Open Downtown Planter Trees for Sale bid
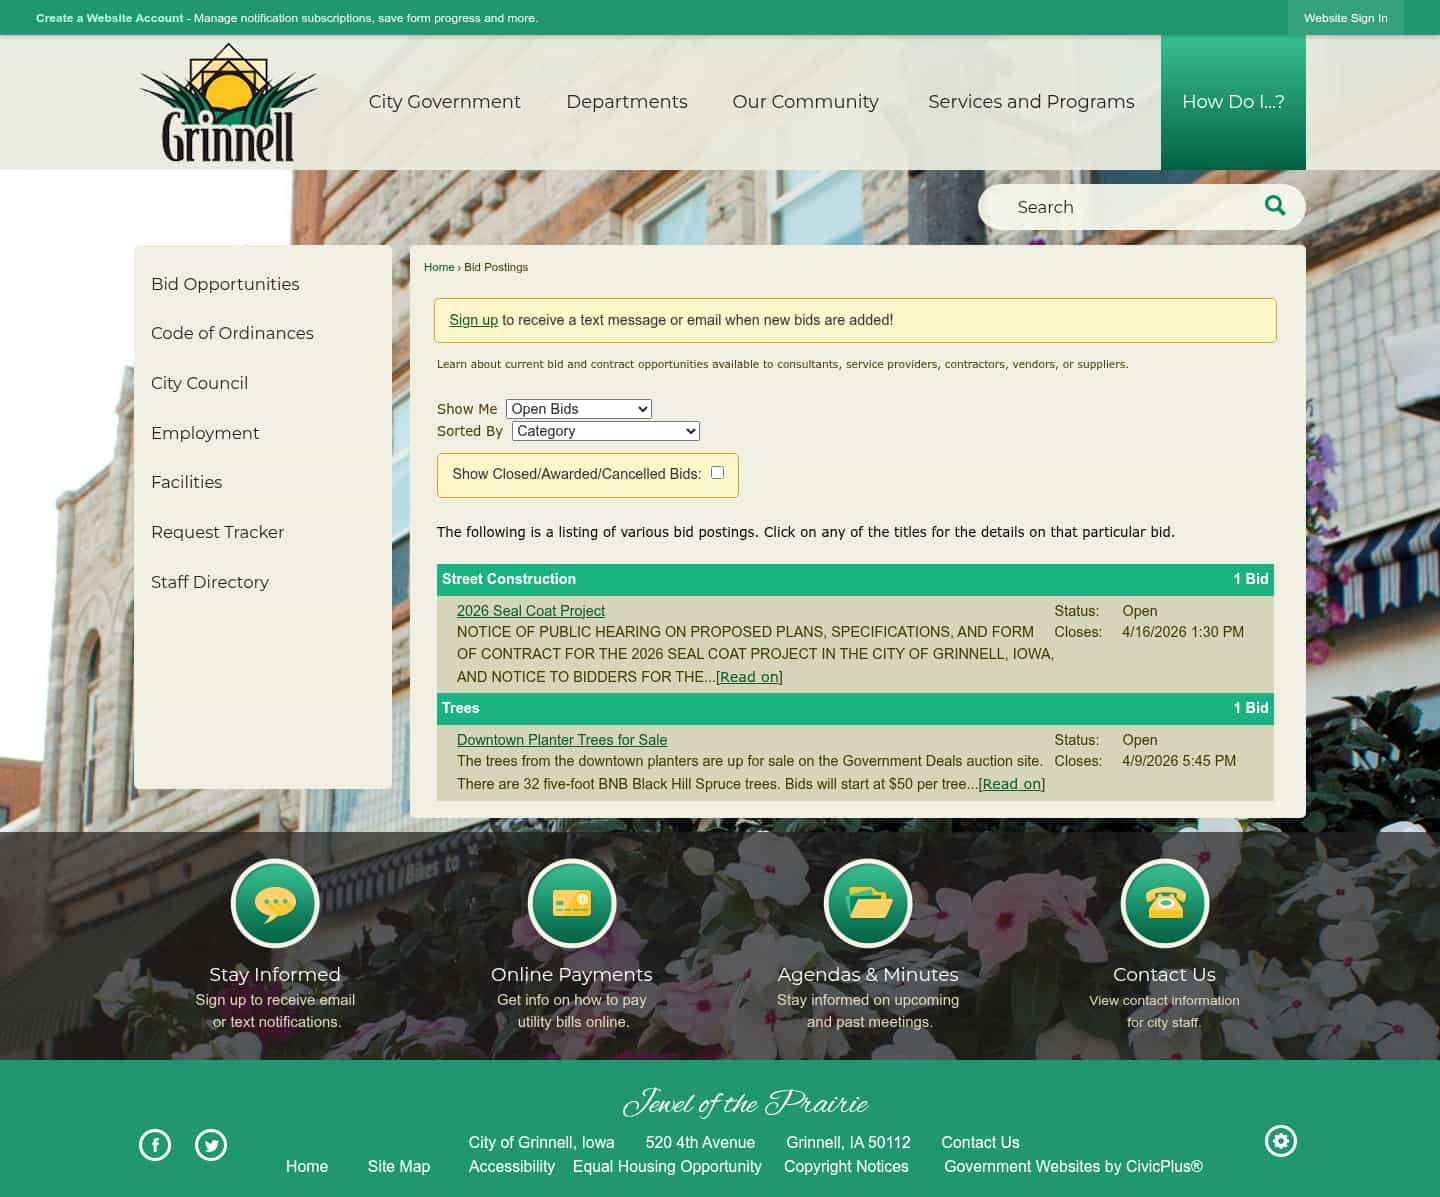This screenshot has height=1197, width=1440. pos(561,739)
